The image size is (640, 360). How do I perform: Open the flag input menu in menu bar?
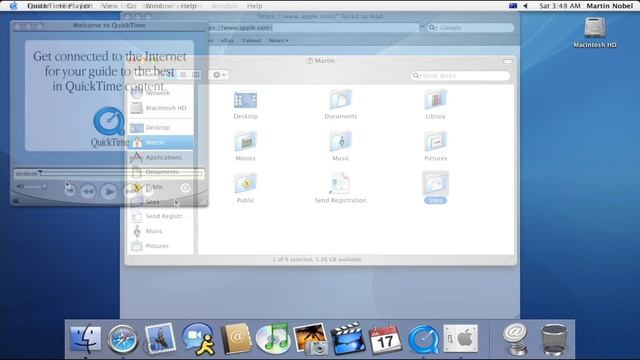click(513, 6)
